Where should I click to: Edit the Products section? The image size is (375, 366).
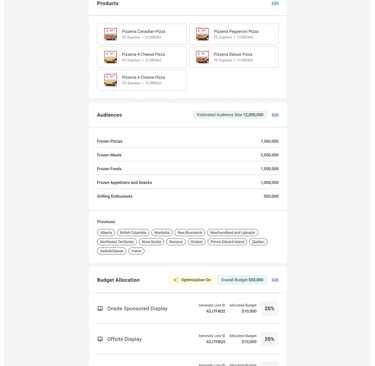coord(275,3)
